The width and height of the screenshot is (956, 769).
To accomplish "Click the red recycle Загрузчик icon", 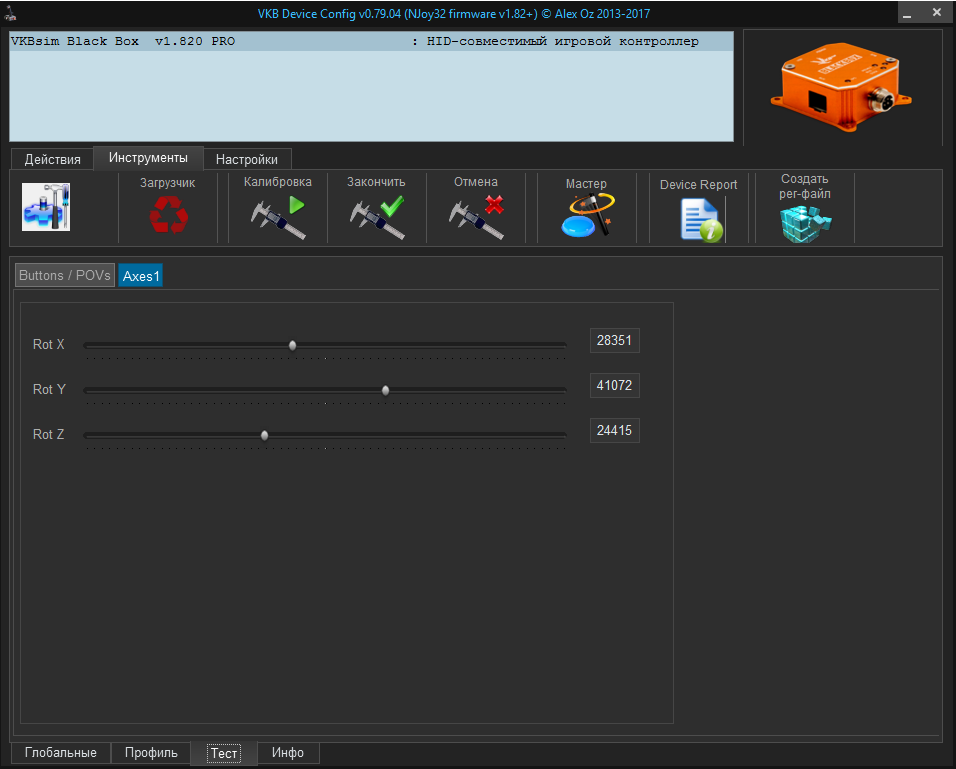I will [x=168, y=215].
